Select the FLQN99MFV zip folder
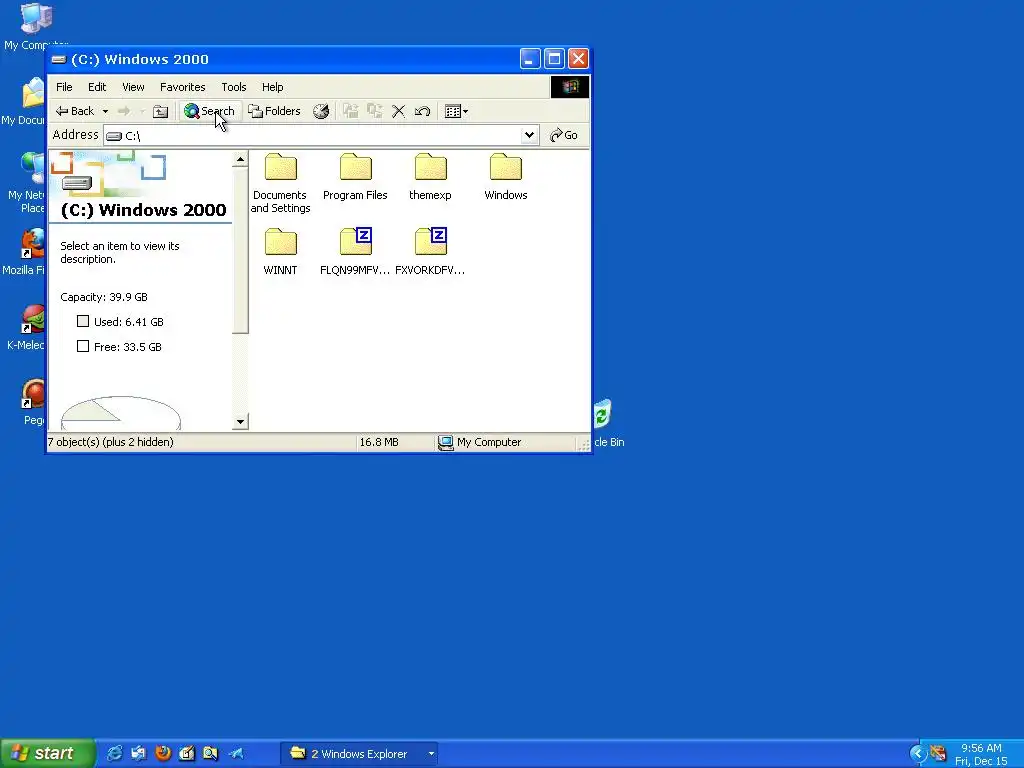 (355, 252)
